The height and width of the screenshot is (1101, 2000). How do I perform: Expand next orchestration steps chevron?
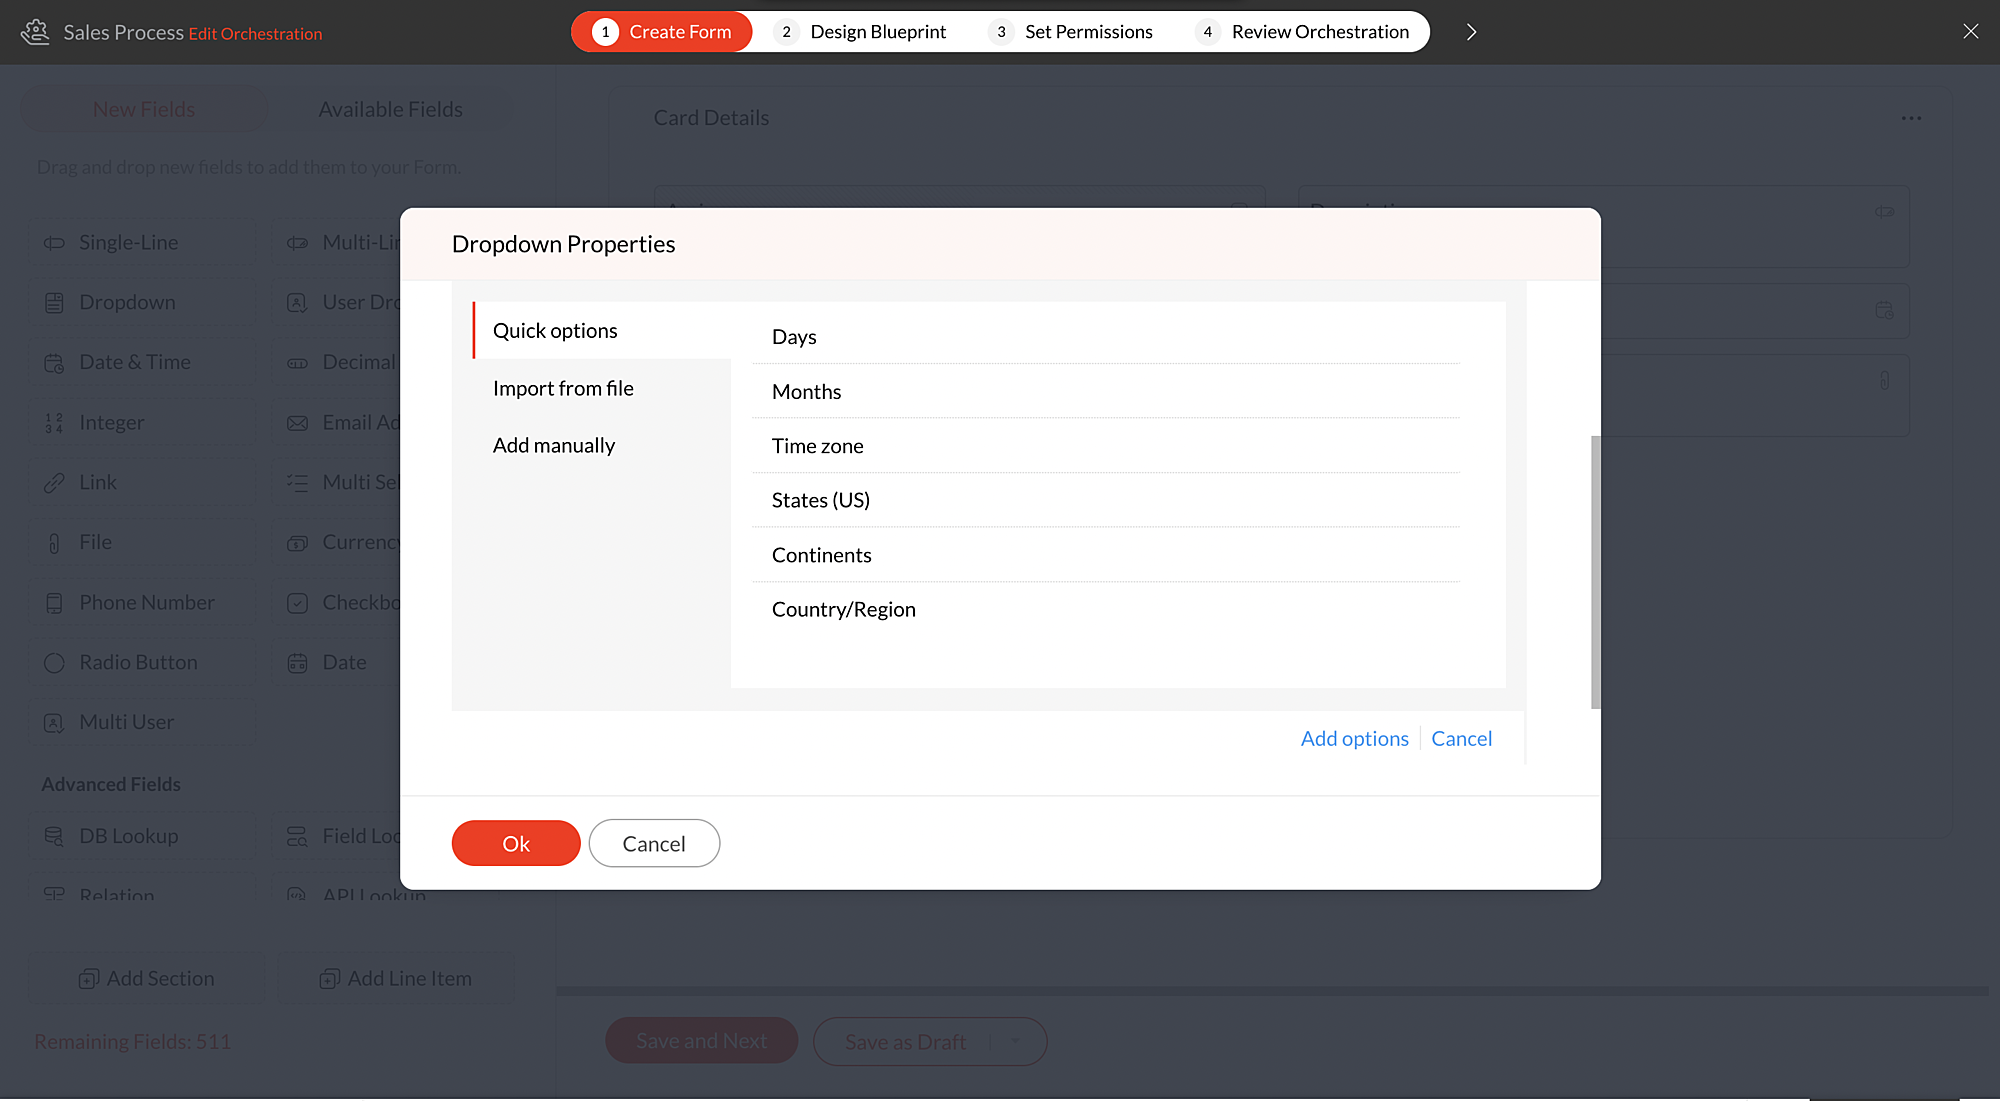(1471, 32)
